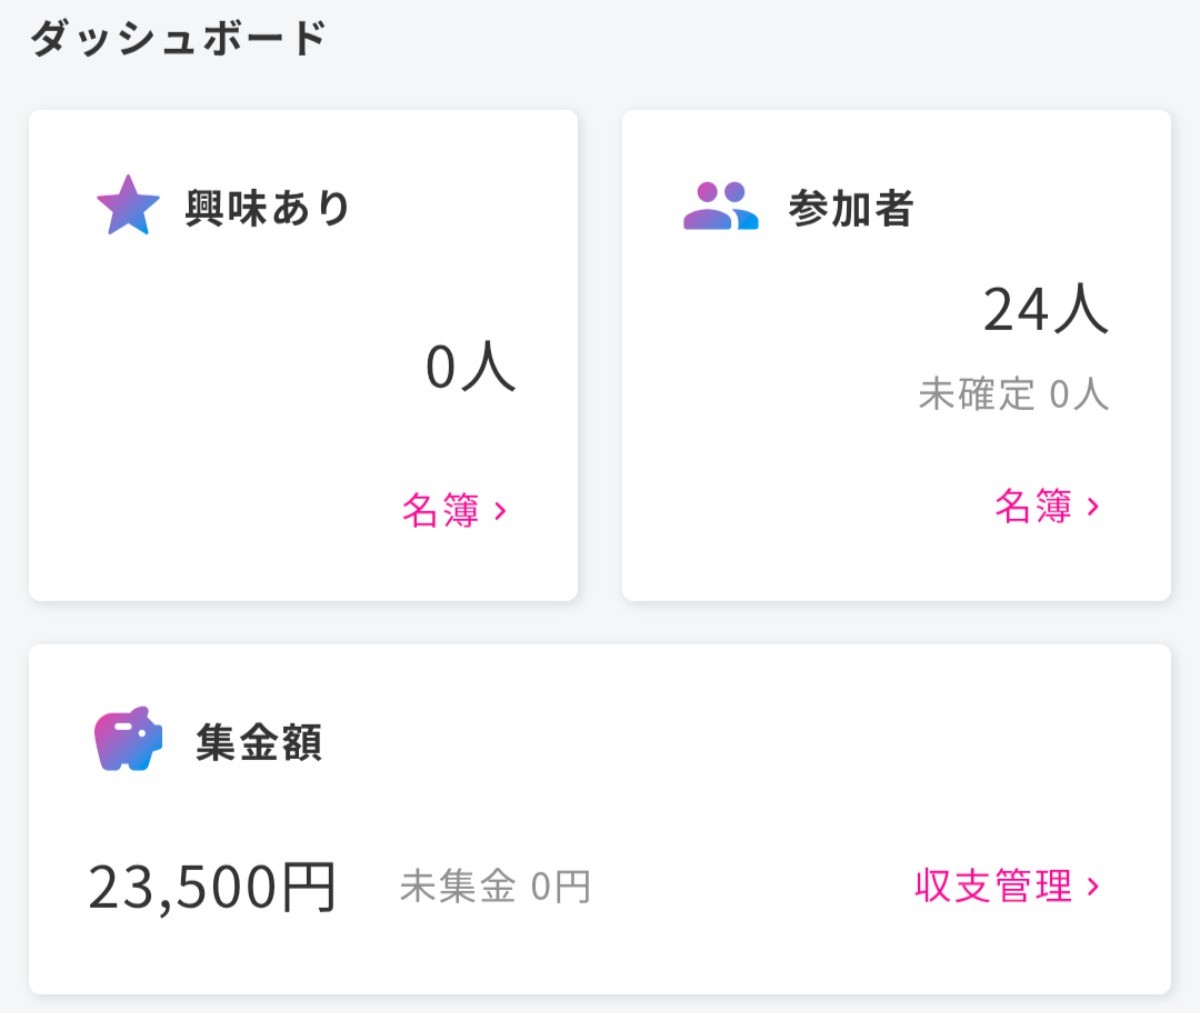Image resolution: width=1200 pixels, height=1013 pixels.
Task: Click the piggy bank icon
Action: point(128,739)
